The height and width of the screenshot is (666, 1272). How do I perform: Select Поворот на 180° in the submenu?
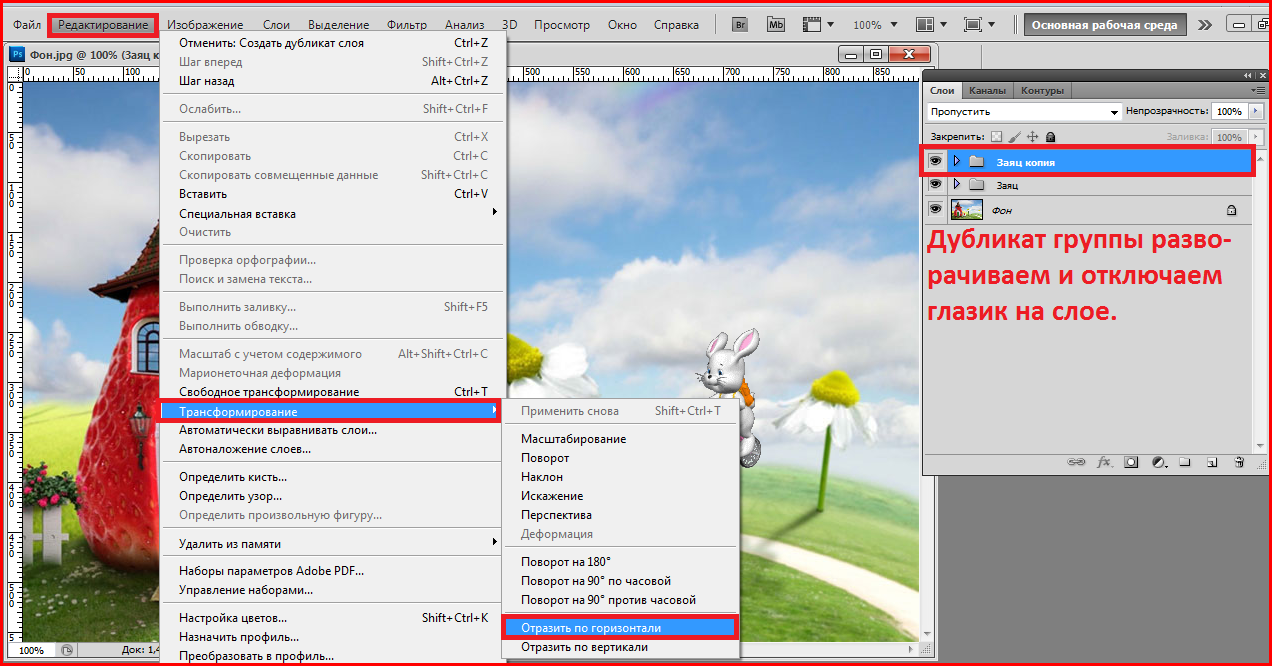[x=620, y=562]
